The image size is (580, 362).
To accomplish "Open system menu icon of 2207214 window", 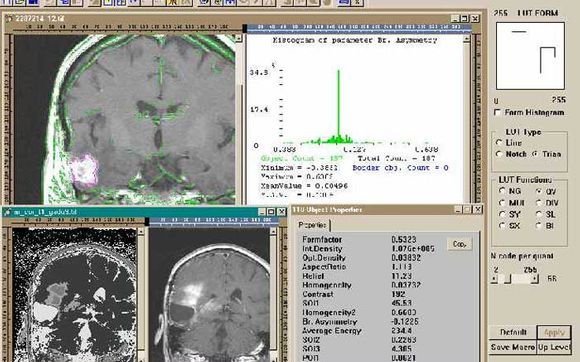I will coord(9,18).
